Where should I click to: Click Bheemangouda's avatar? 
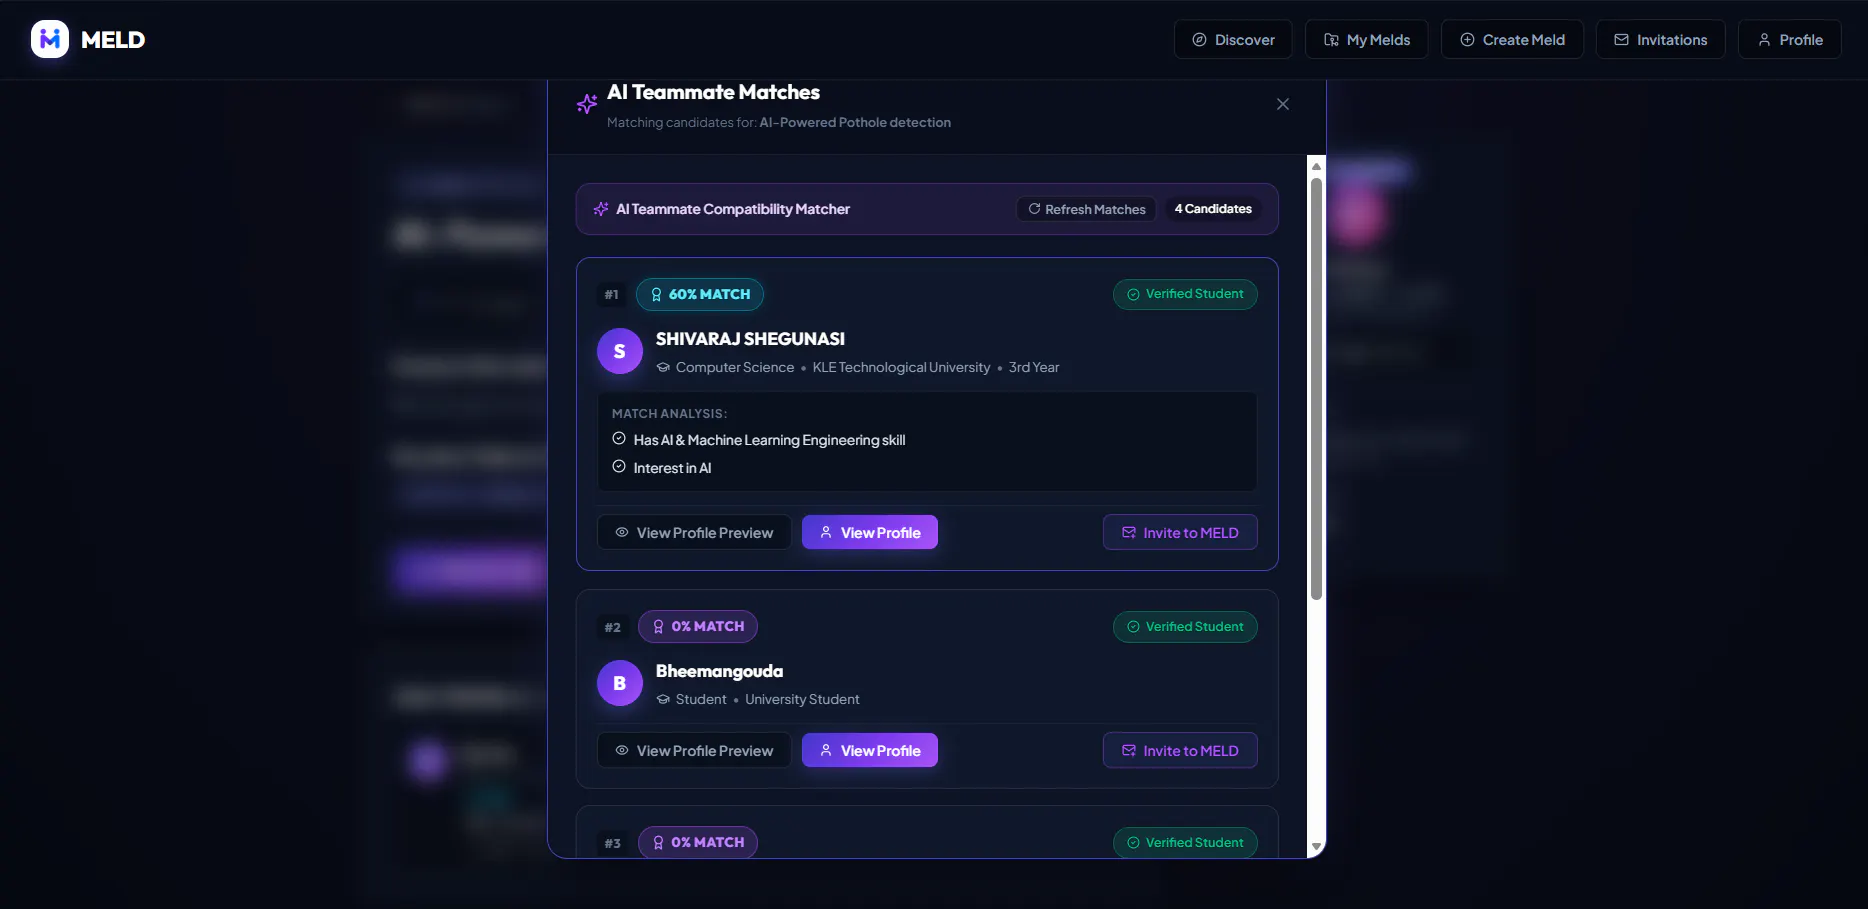click(620, 683)
